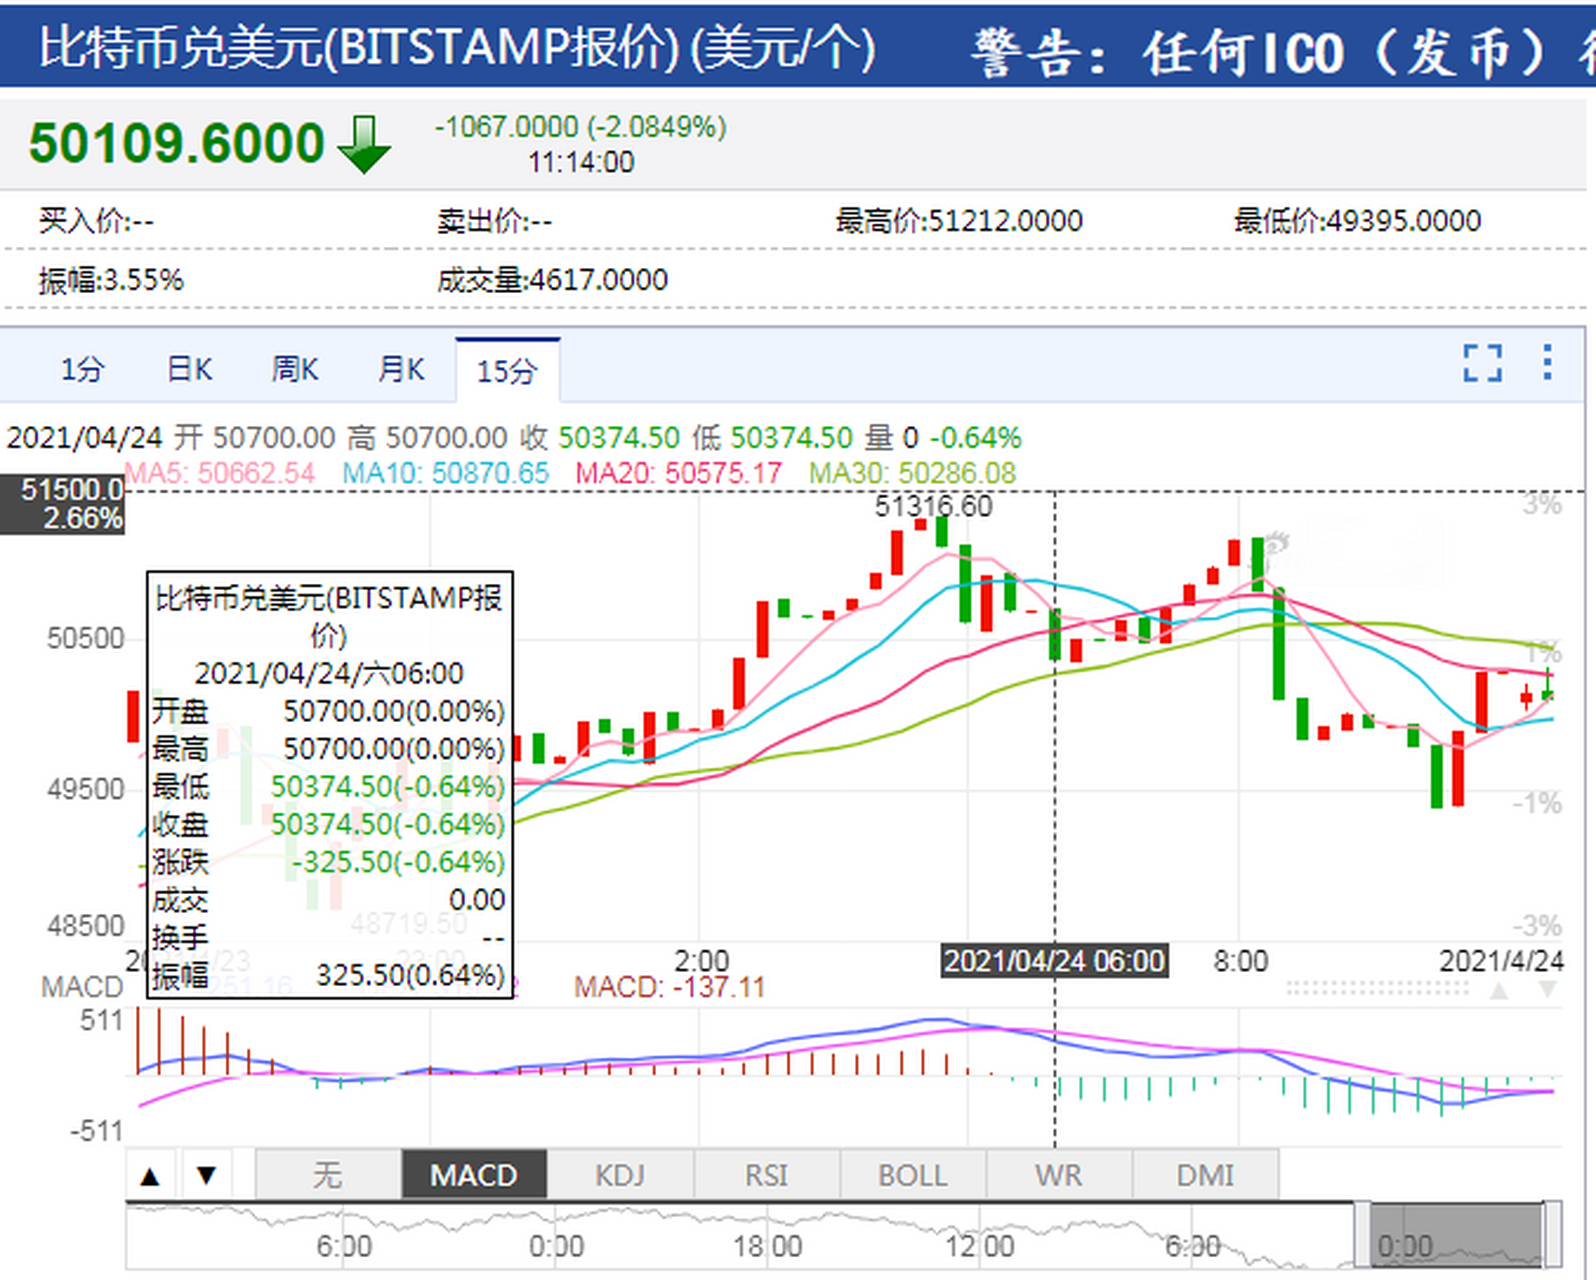Open the three-dot chart options menu
Screen dimensions: 1596x1280
pyautogui.click(x=1547, y=362)
